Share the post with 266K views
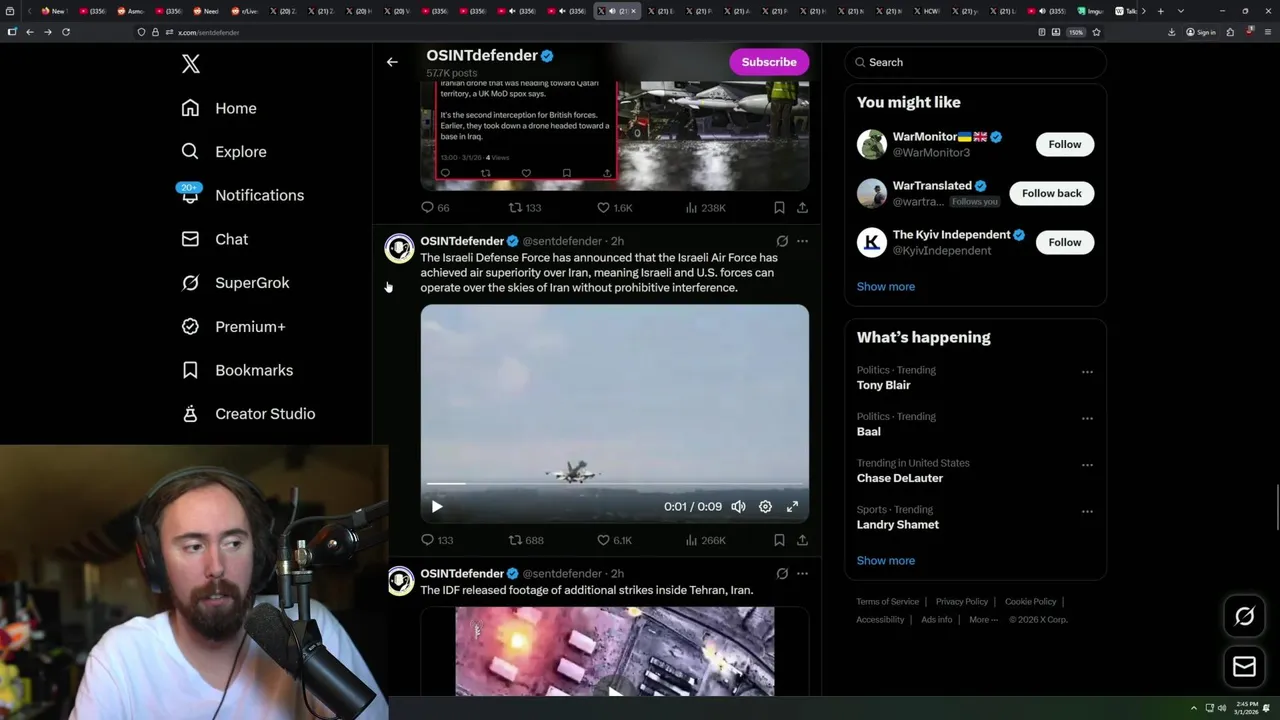1280x720 pixels. (802, 540)
